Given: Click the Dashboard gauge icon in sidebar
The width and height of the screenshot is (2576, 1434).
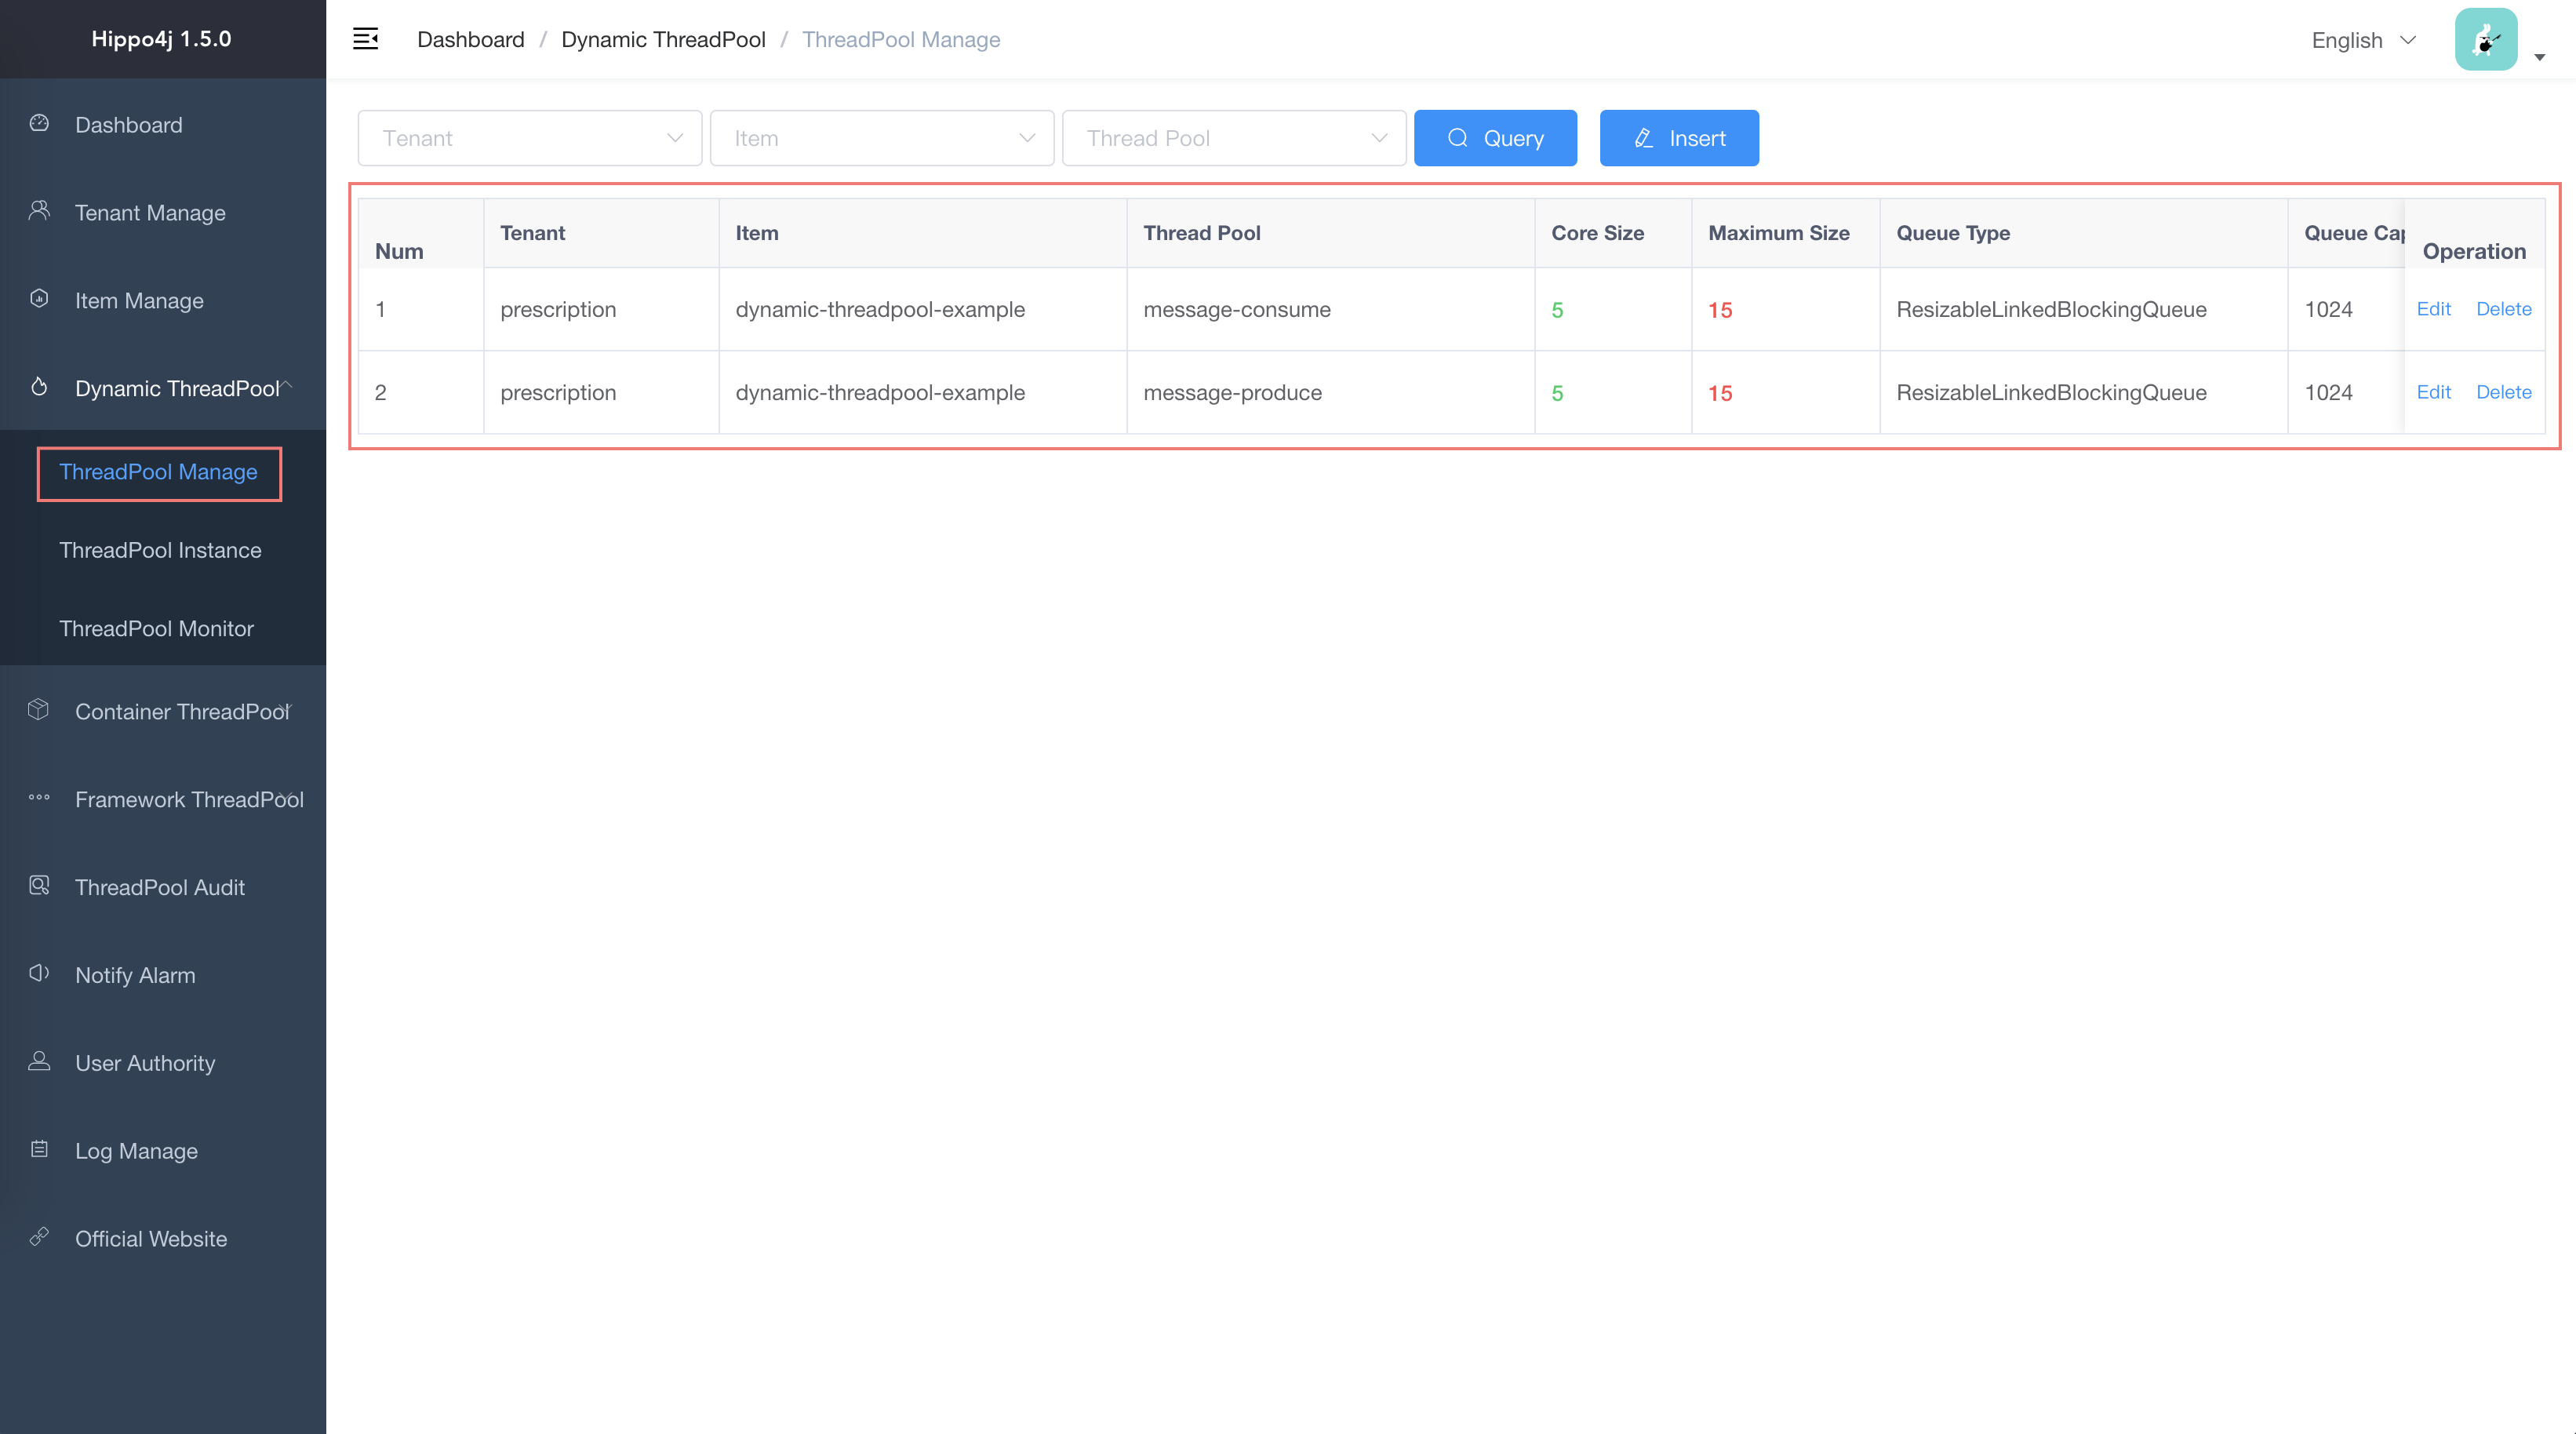Looking at the screenshot, I should tap(39, 123).
